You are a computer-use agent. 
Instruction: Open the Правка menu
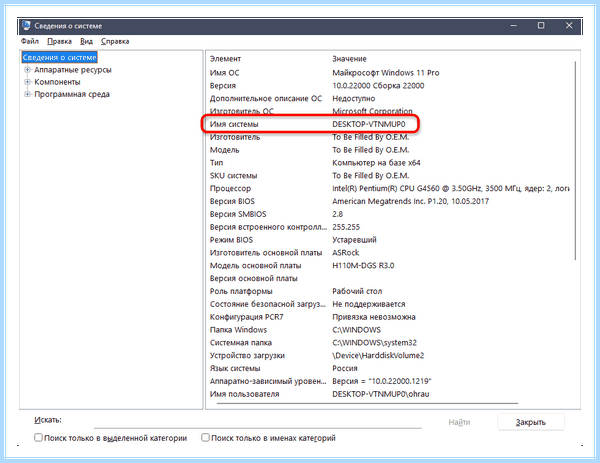(x=59, y=41)
